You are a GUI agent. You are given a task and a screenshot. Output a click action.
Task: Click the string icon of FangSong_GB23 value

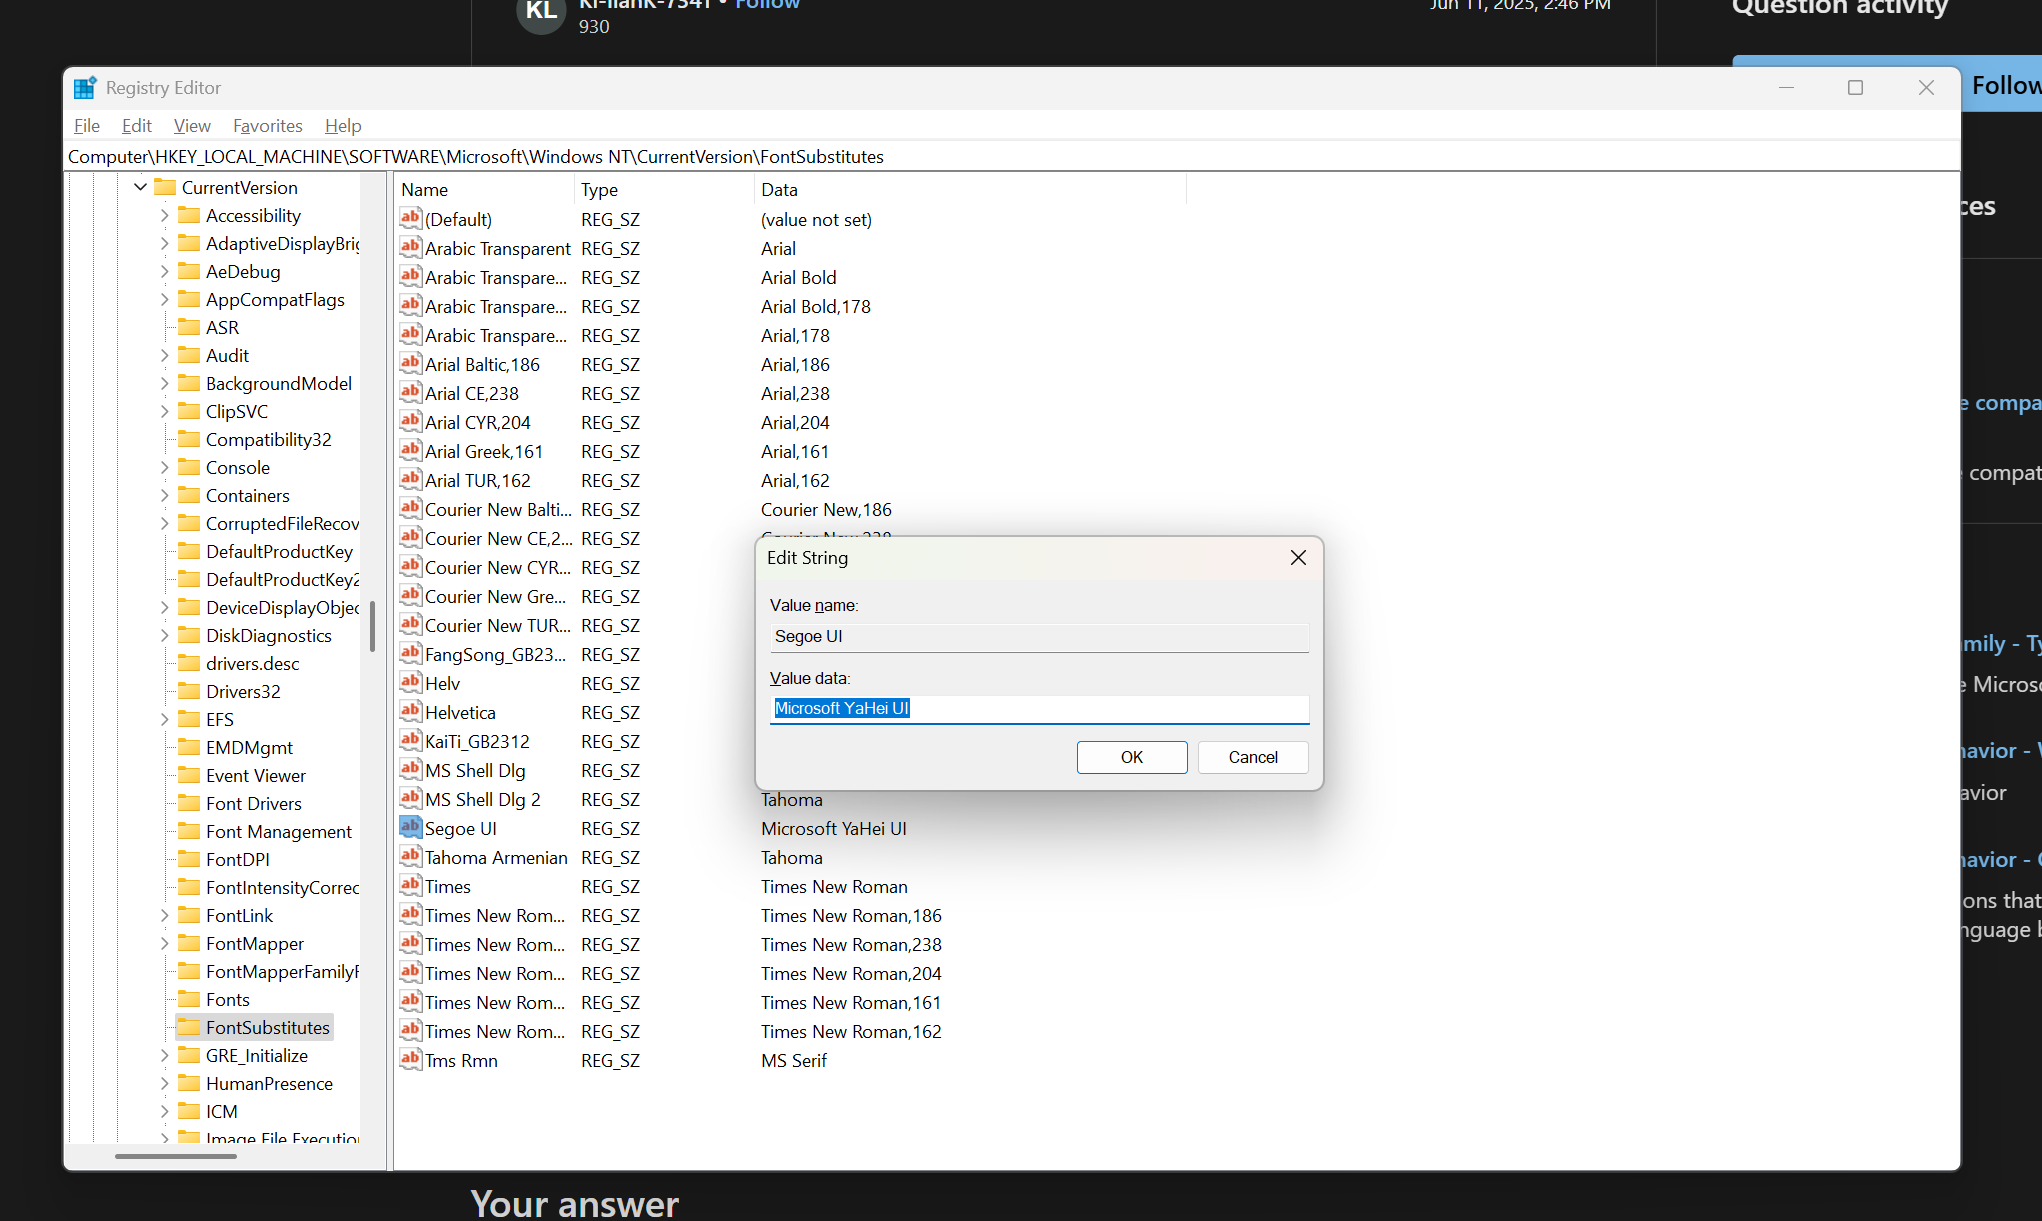click(410, 654)
